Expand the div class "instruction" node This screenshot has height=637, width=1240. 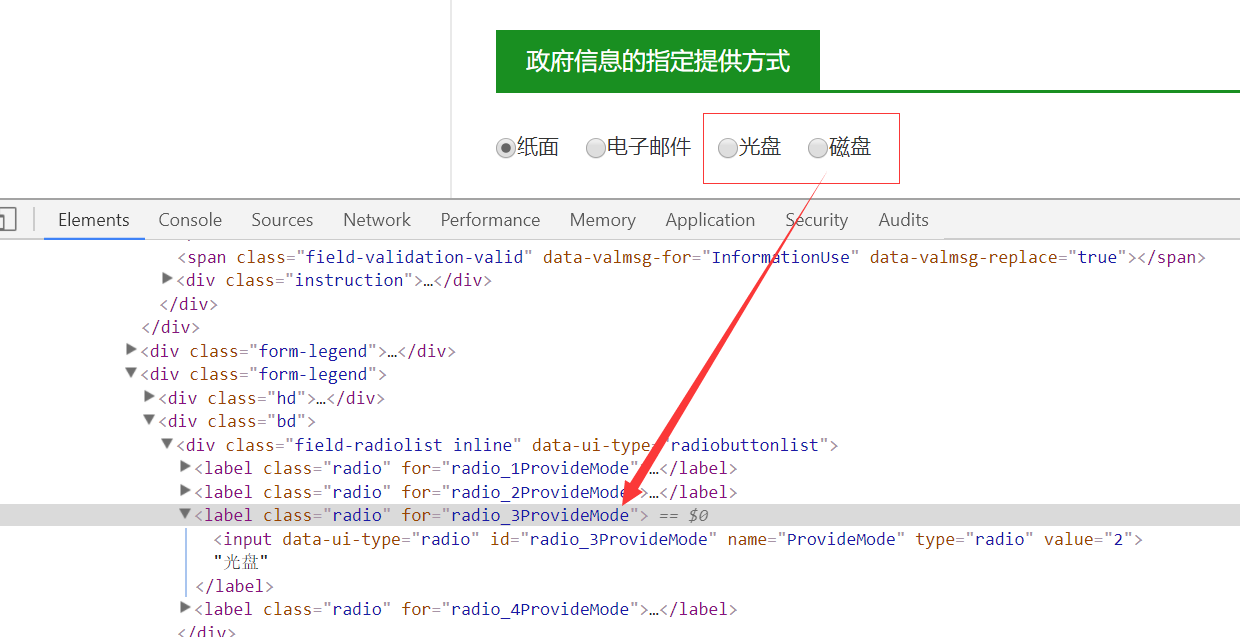tap(168, 279)
